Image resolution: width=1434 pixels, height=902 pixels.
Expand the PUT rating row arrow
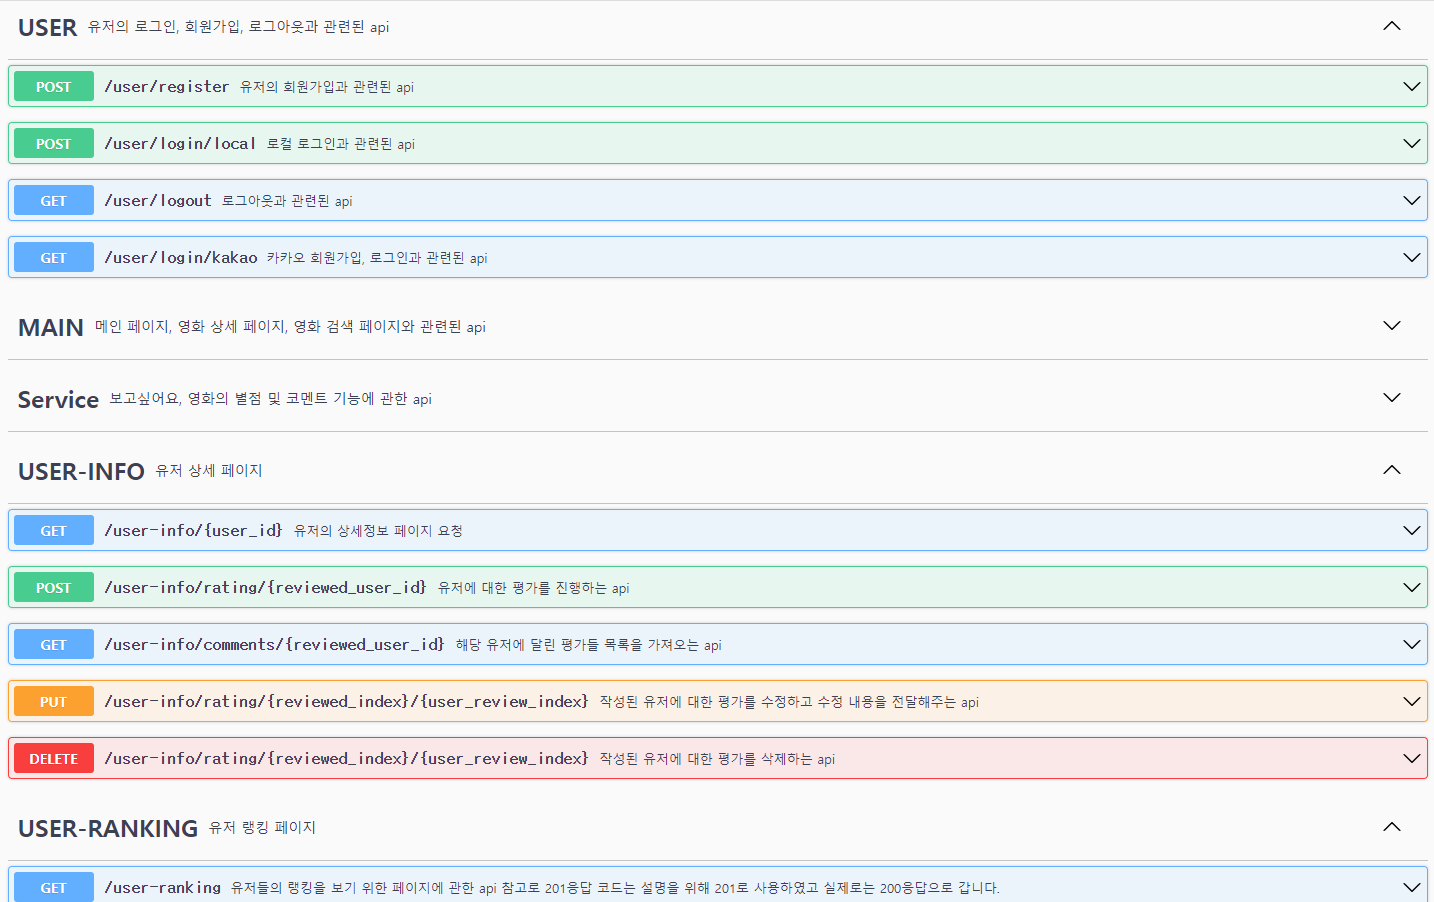click(x=1412, y=702)
